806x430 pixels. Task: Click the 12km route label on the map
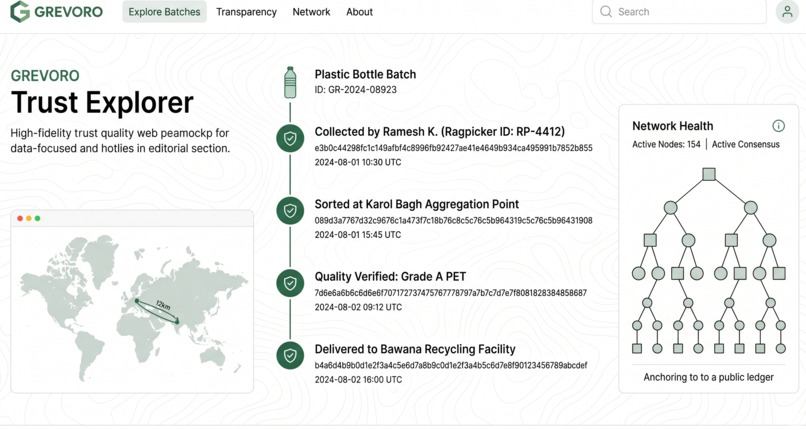(x=163, y=304)
